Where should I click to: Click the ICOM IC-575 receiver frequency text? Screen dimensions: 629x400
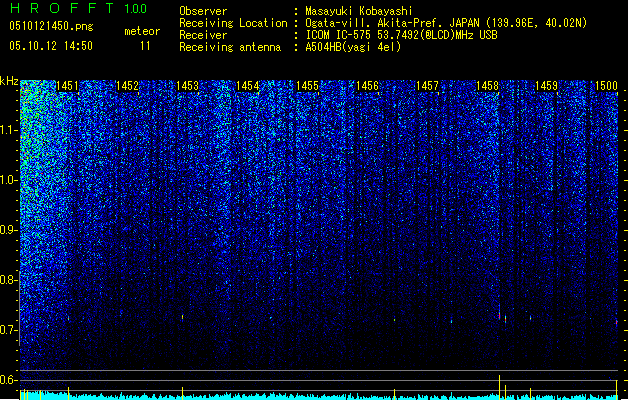[401, 35]
